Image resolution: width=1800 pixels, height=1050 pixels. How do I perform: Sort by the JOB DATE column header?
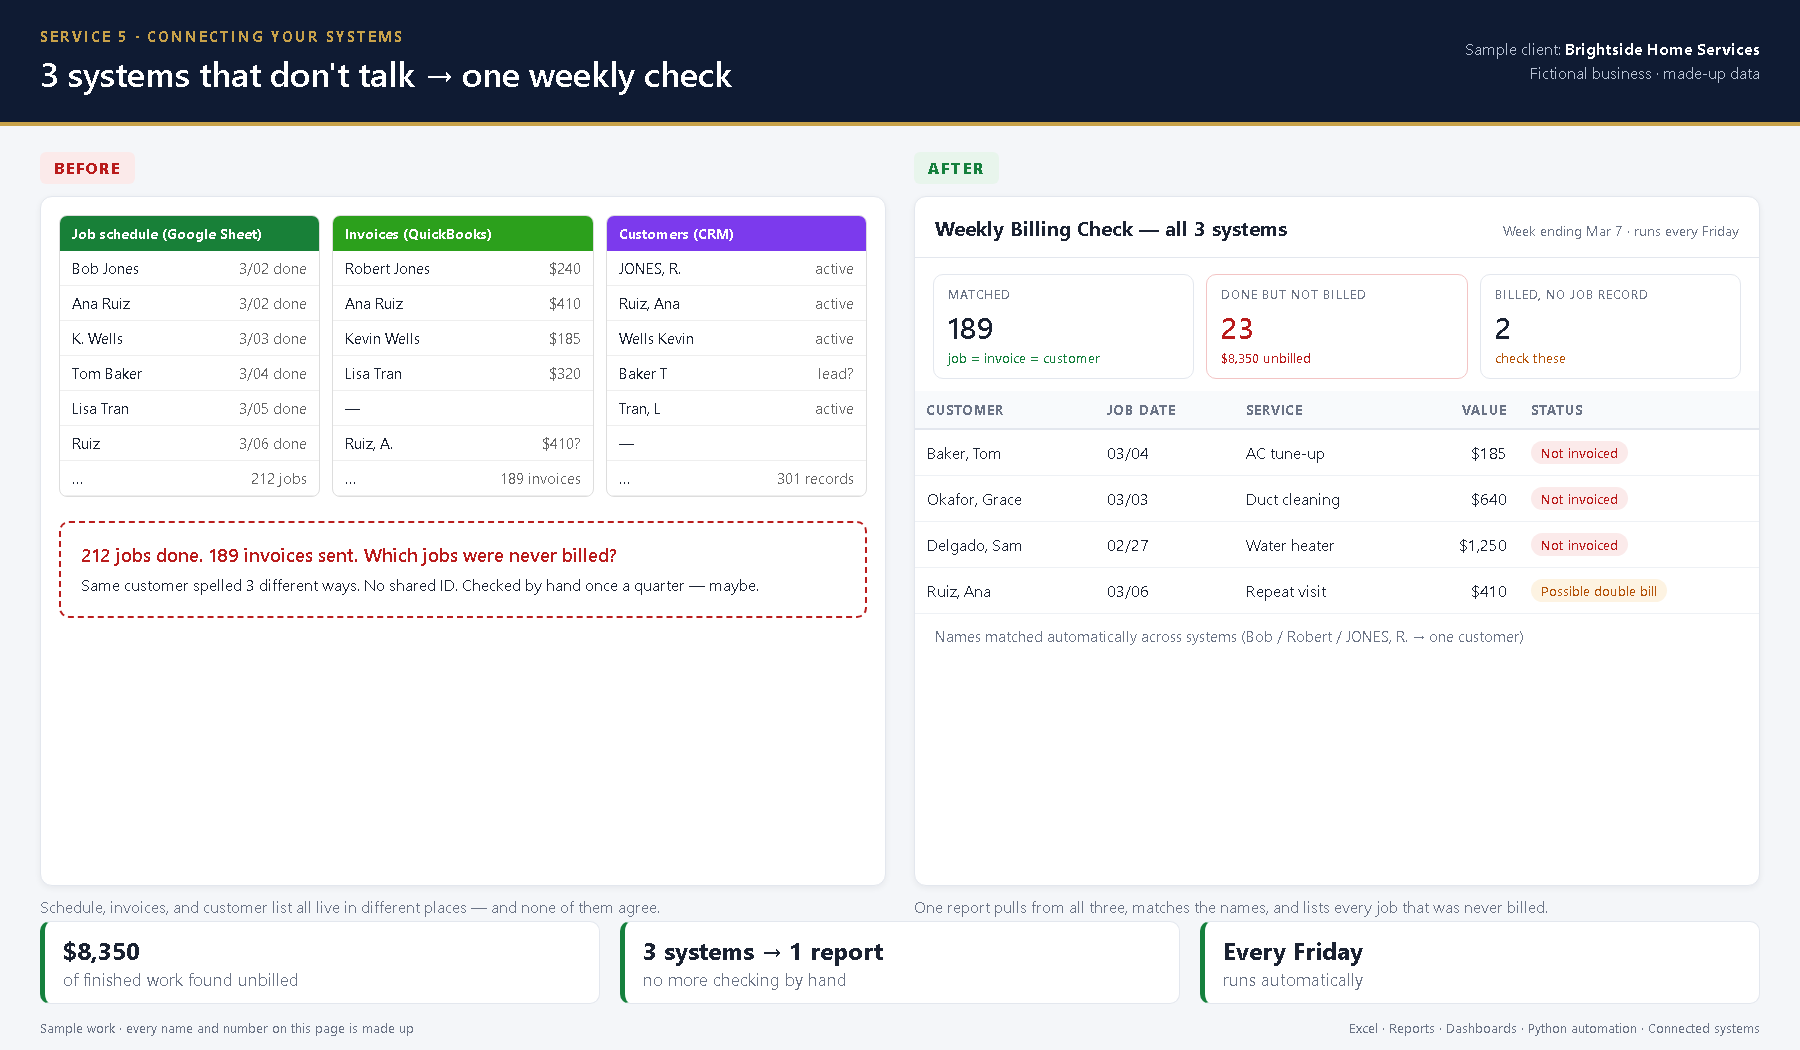click(x=1141, y=410)
